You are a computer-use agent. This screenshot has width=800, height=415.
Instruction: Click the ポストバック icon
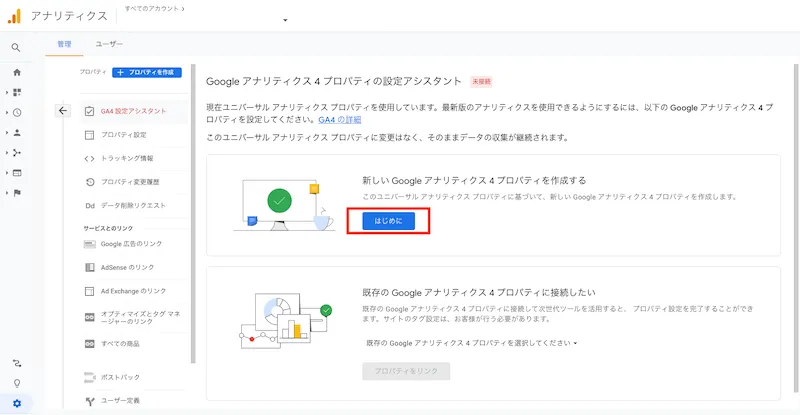(x=89, y=377)
